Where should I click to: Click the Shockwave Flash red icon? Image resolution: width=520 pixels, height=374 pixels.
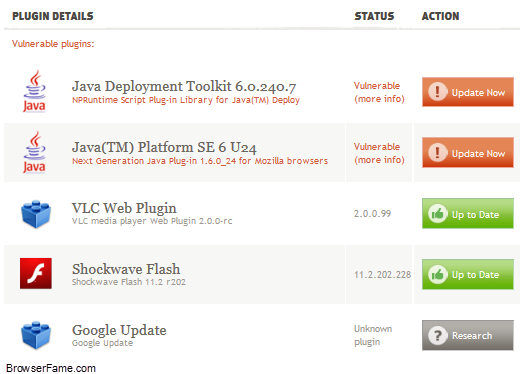click(36, 273)
